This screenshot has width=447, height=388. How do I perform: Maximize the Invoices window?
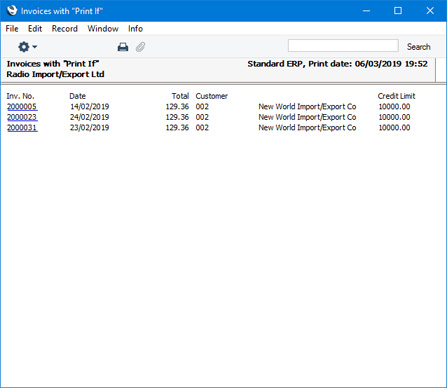[x=398, y=11]
